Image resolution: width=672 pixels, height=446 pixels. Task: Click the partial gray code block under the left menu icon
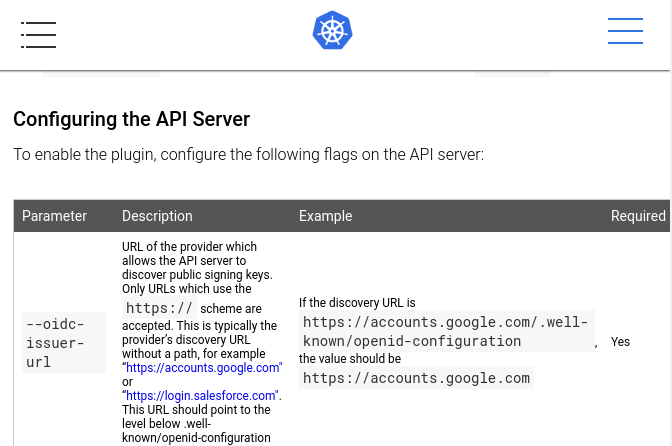[x=101, y=73]
